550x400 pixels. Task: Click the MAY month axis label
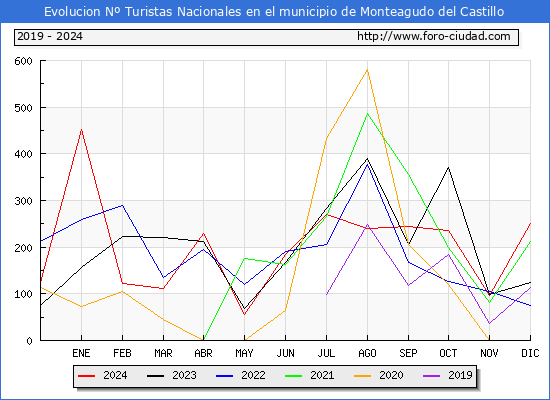pyautogui.click(x=244, y=353)
